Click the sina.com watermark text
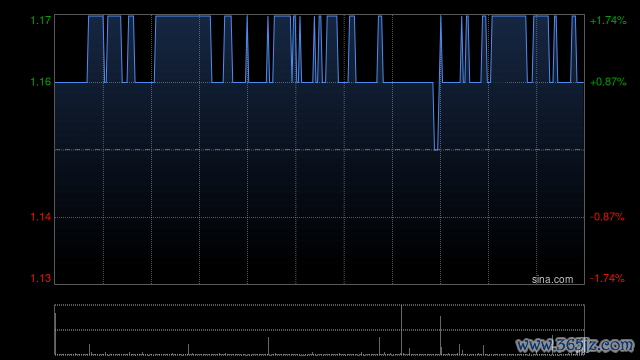 coord(552,280)
